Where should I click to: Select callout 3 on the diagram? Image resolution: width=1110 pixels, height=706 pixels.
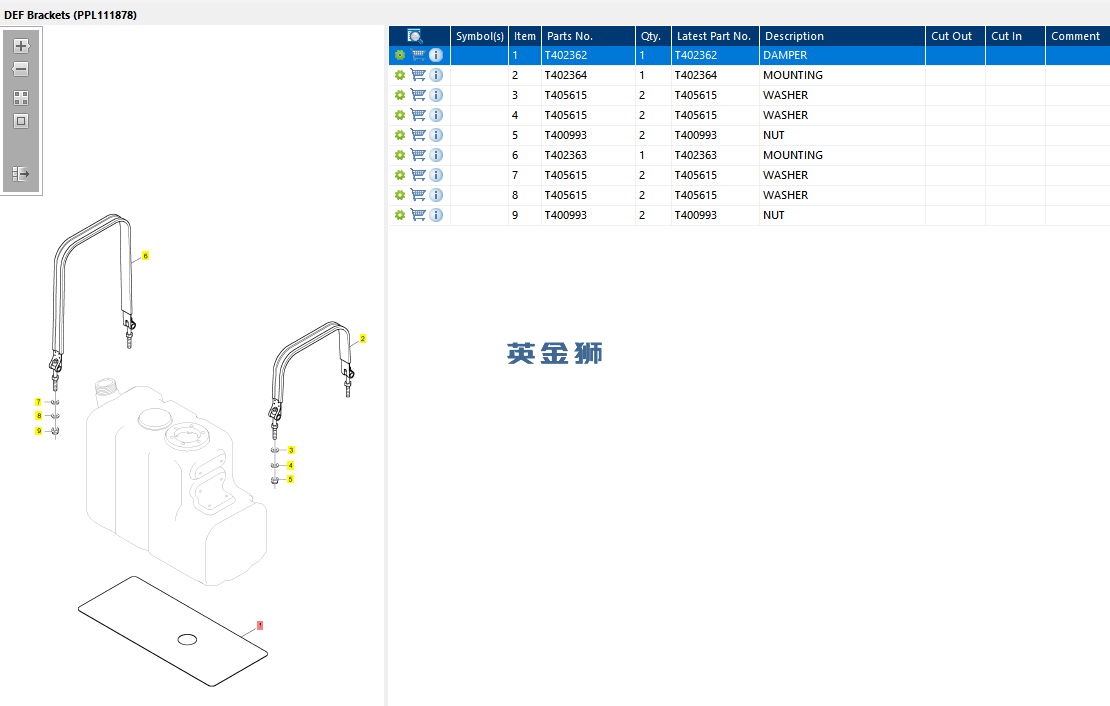[291, 450]
